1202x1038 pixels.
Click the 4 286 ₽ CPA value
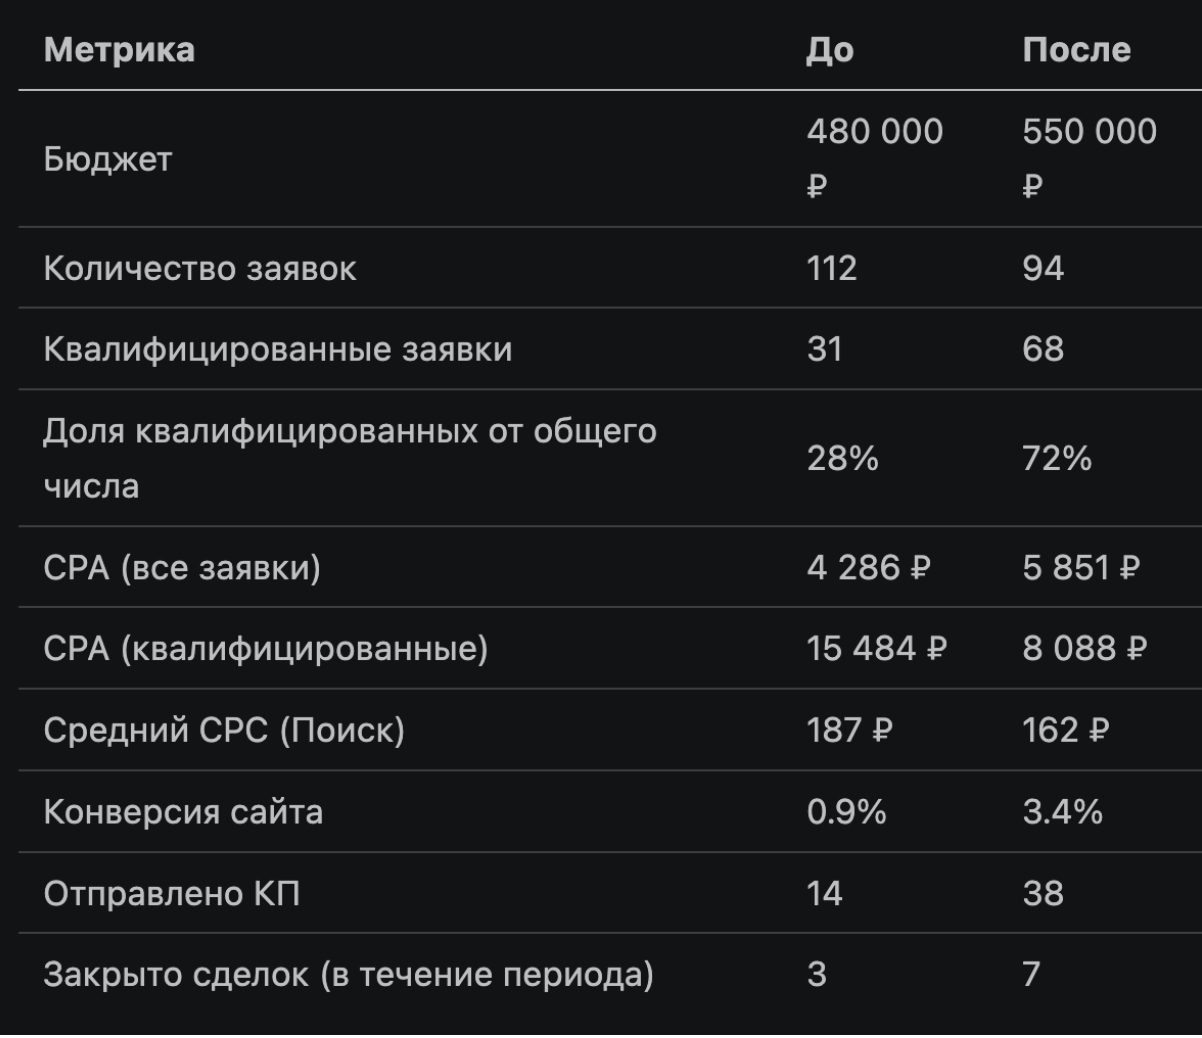[x=869, y=567]
